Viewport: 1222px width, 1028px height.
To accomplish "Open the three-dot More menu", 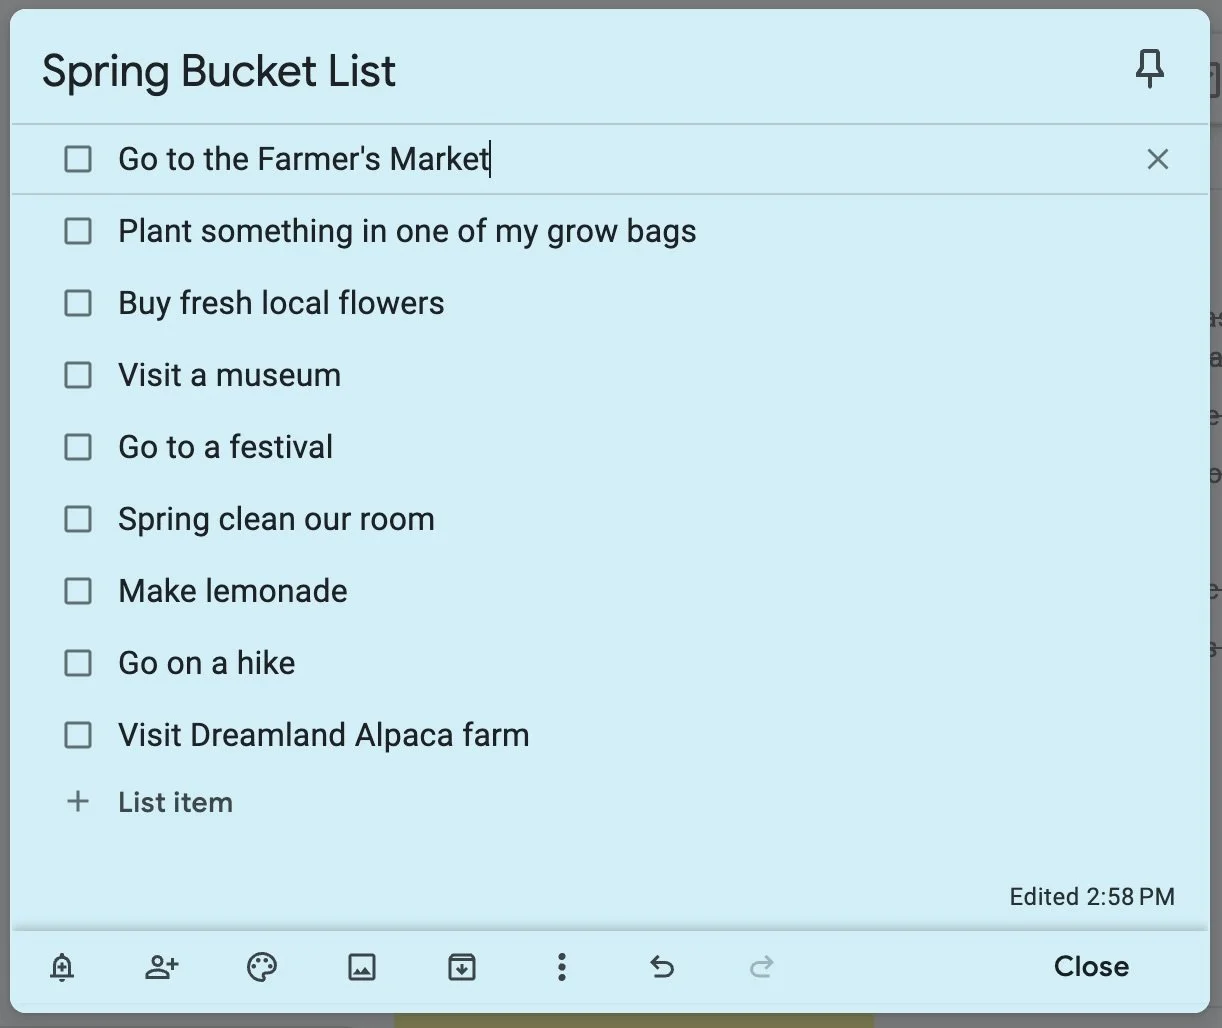I will tap(562, 967).
